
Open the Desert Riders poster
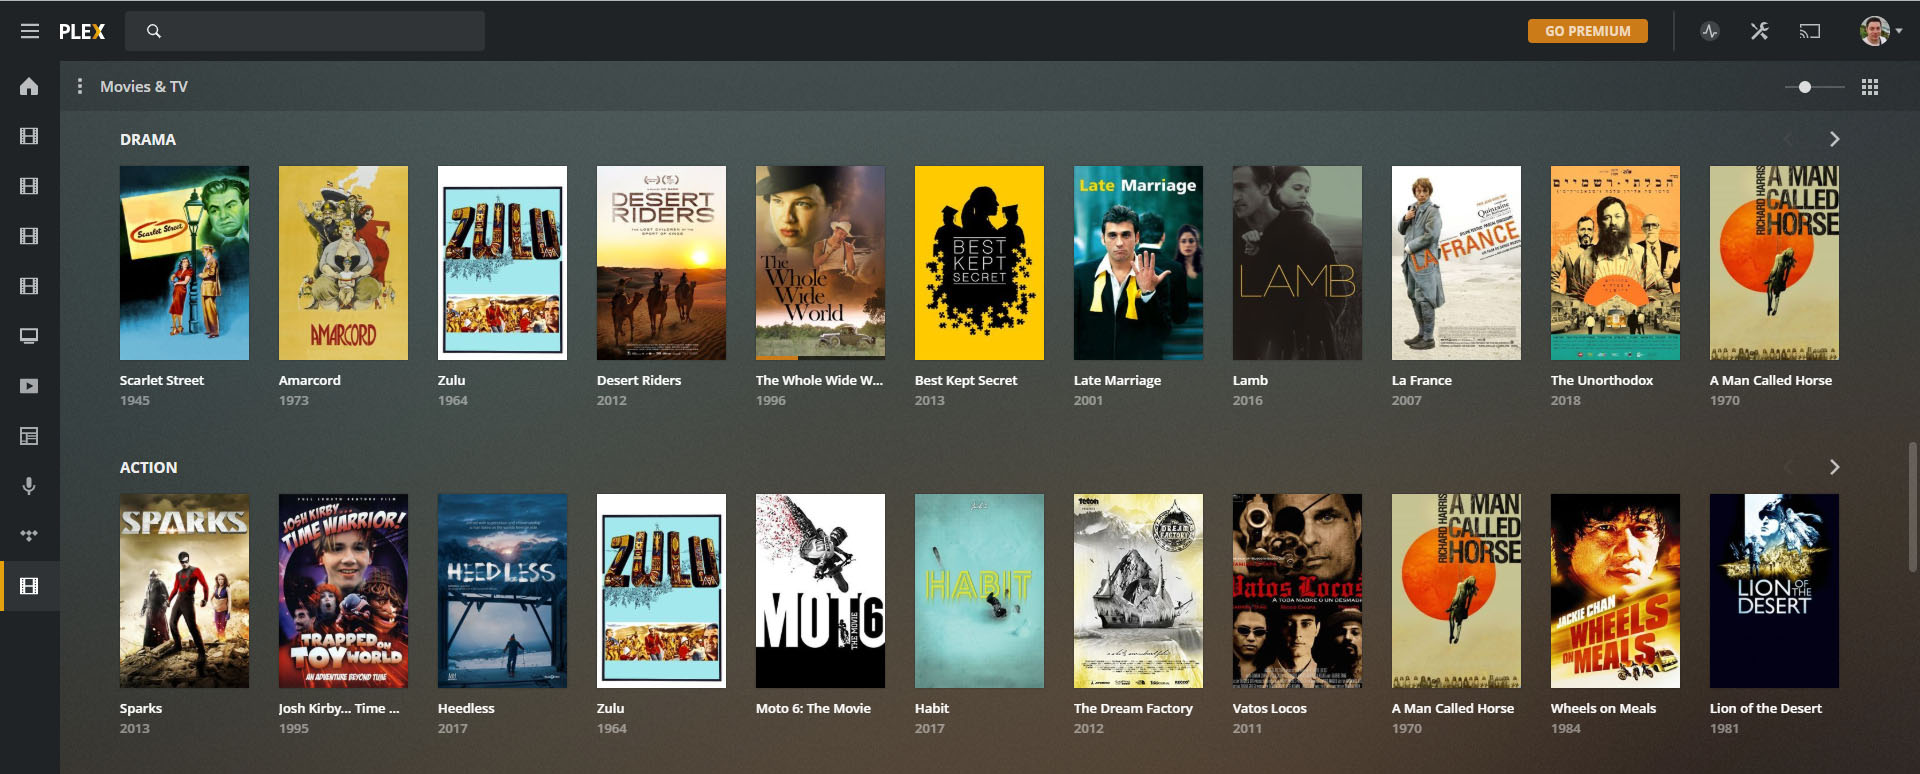pos(661,263)
